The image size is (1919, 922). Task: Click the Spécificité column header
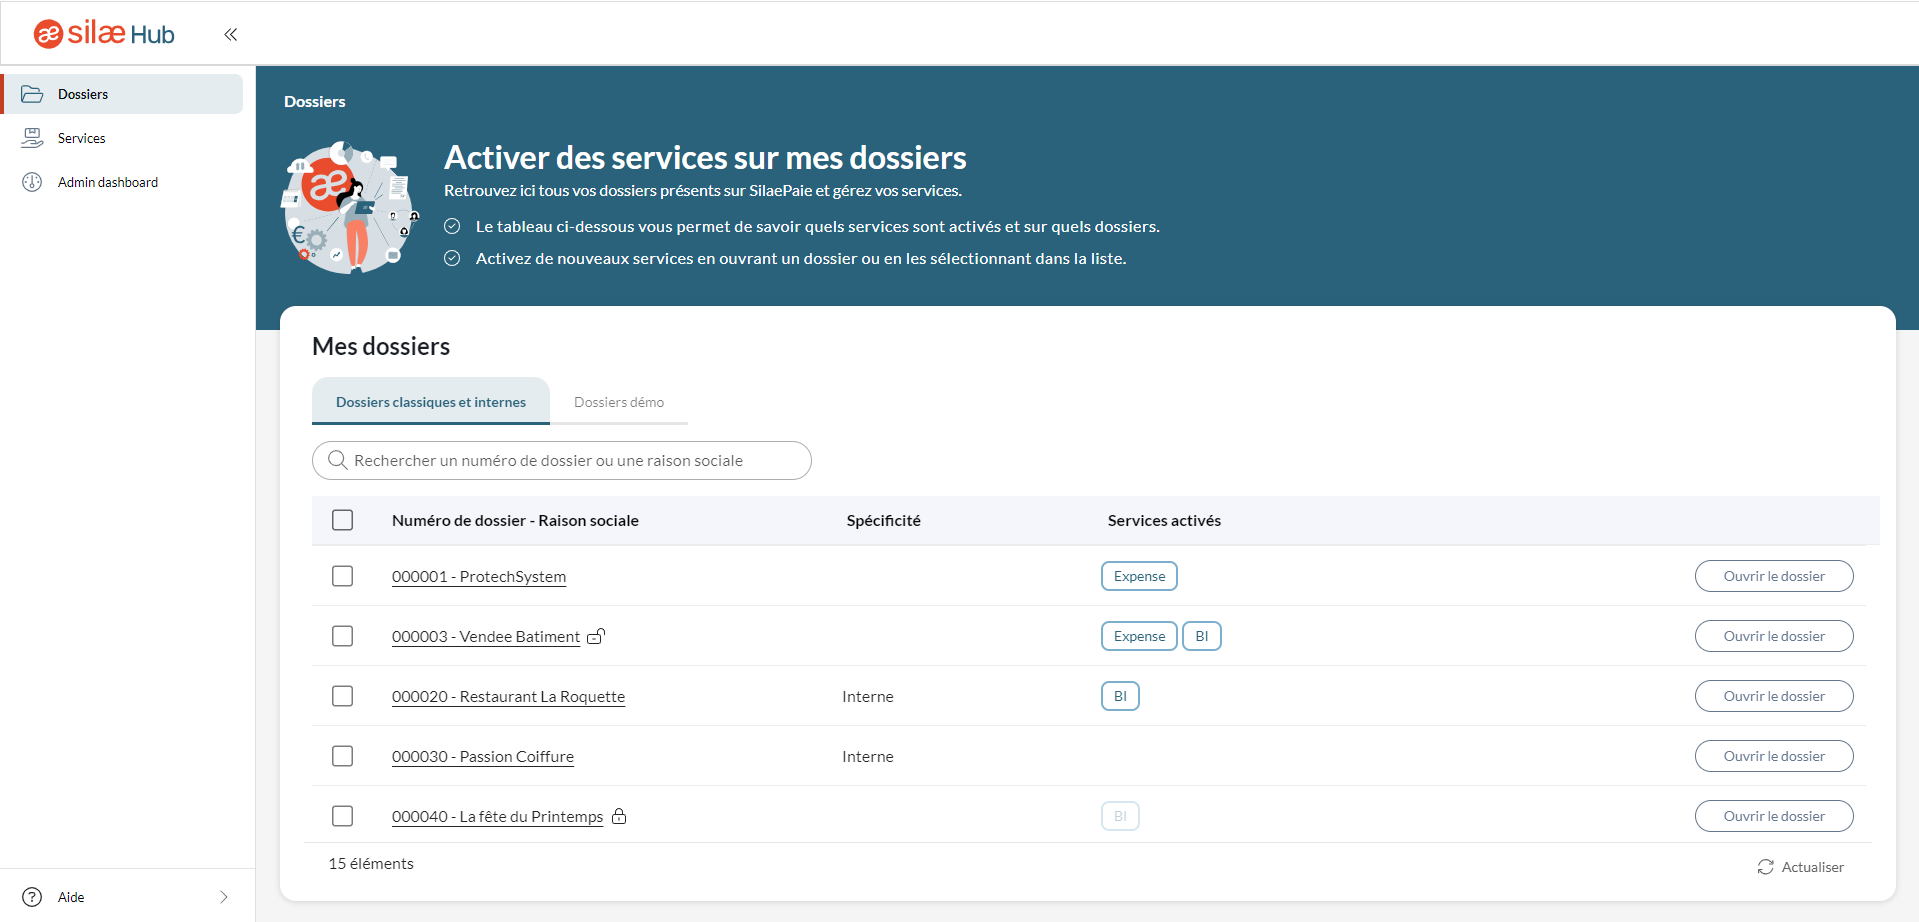click(883, 520)
